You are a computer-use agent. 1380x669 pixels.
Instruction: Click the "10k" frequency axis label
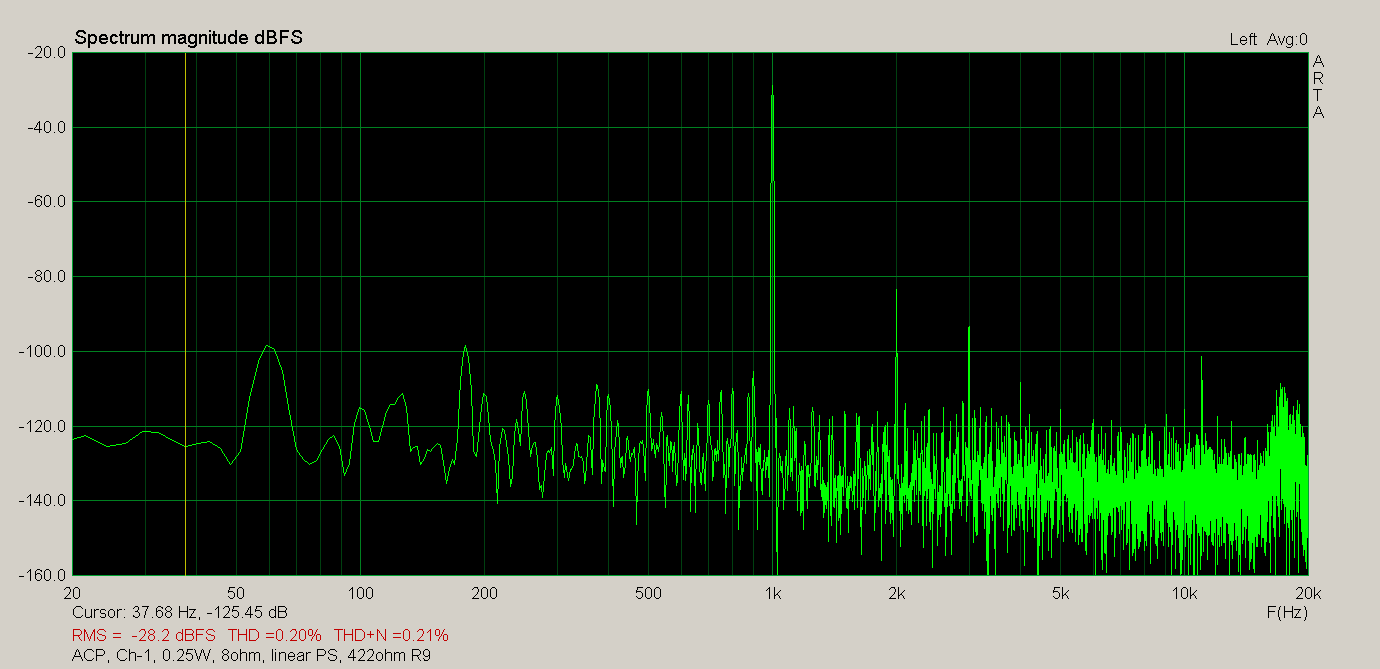tap(1184, 593)
